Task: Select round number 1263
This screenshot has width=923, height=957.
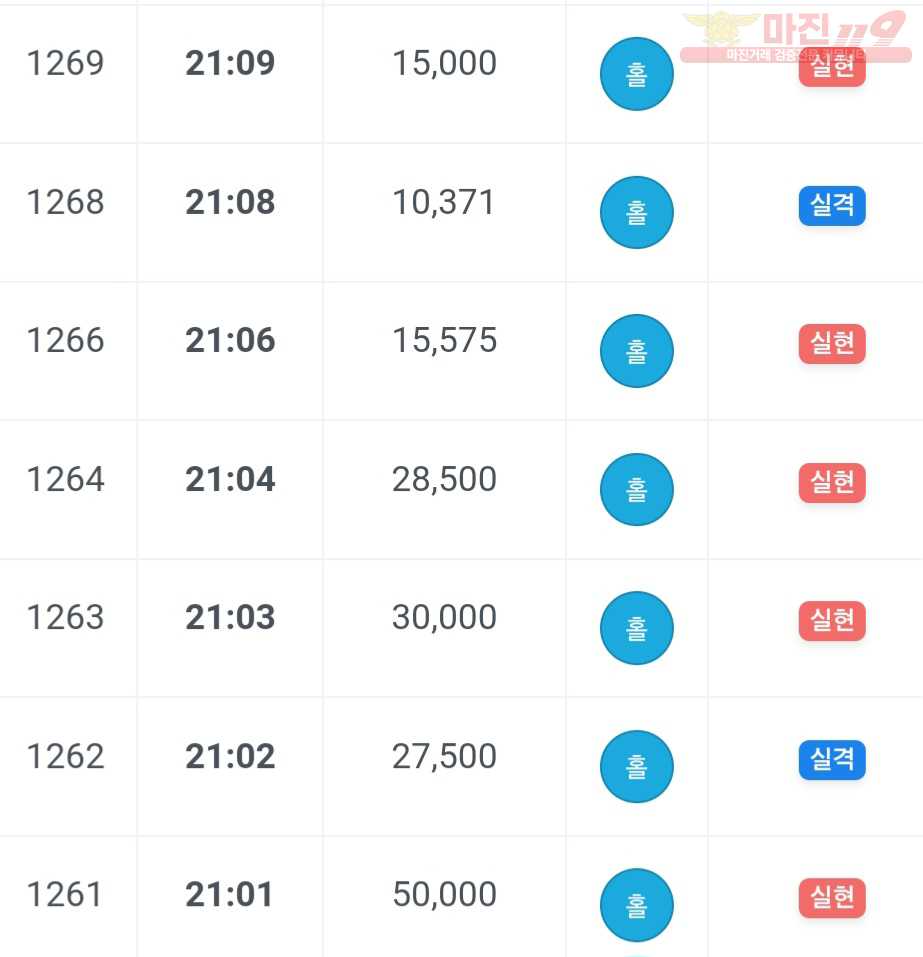Action: [x=65, y=618]
